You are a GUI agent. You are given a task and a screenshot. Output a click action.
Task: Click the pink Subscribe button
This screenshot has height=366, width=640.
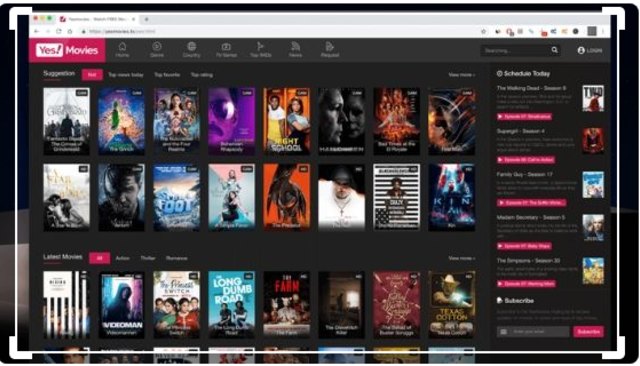click(588, 331)
